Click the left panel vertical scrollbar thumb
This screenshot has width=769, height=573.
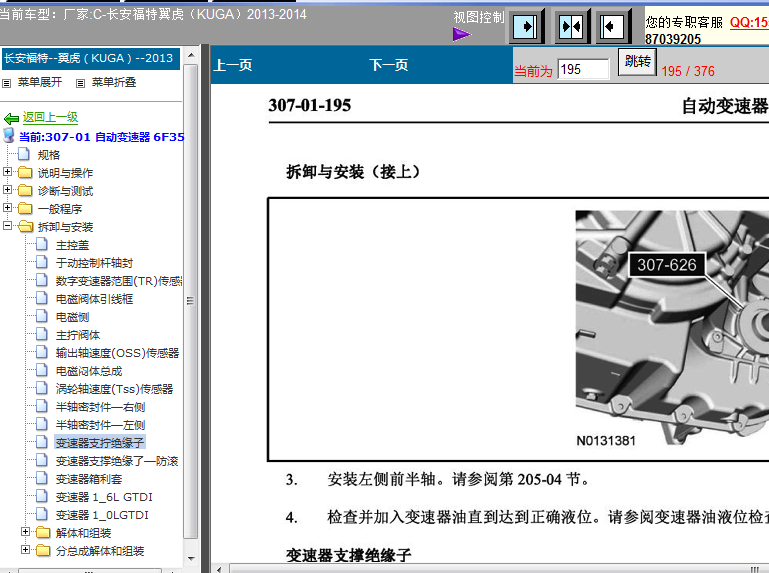point(191,301)
